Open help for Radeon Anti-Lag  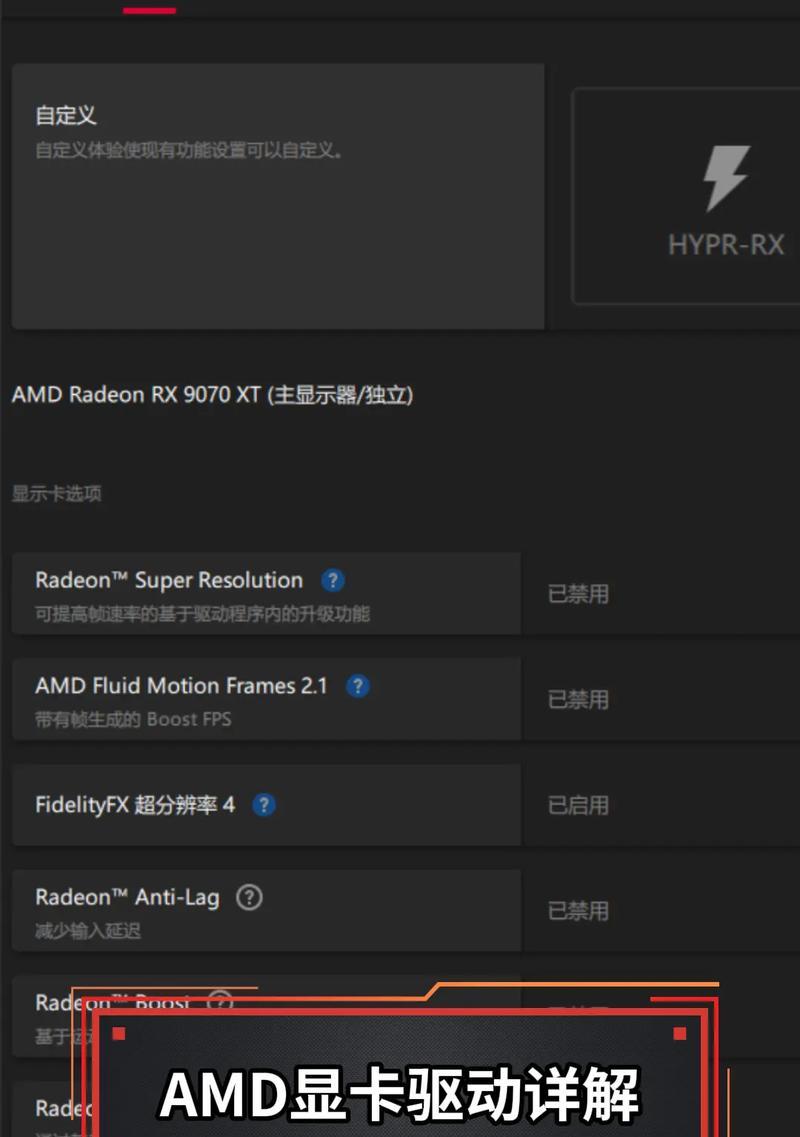pyautogui.click(x=250, y=898)
